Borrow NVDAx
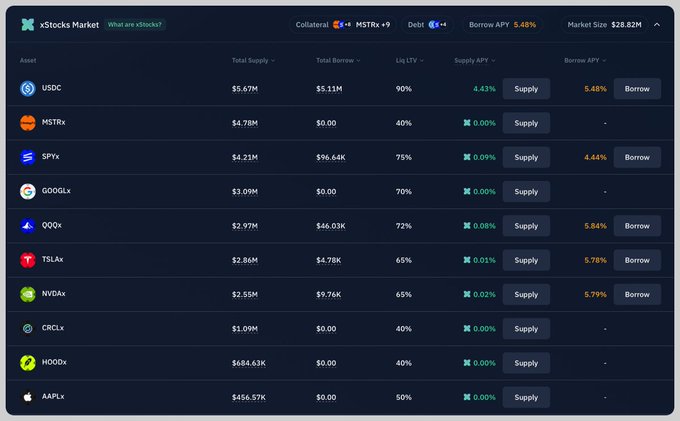The image size is (680, 421). pos(637,294)
